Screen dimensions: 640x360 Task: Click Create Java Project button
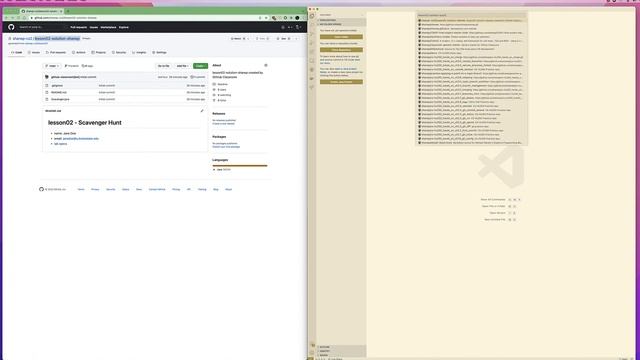point(341,82)
